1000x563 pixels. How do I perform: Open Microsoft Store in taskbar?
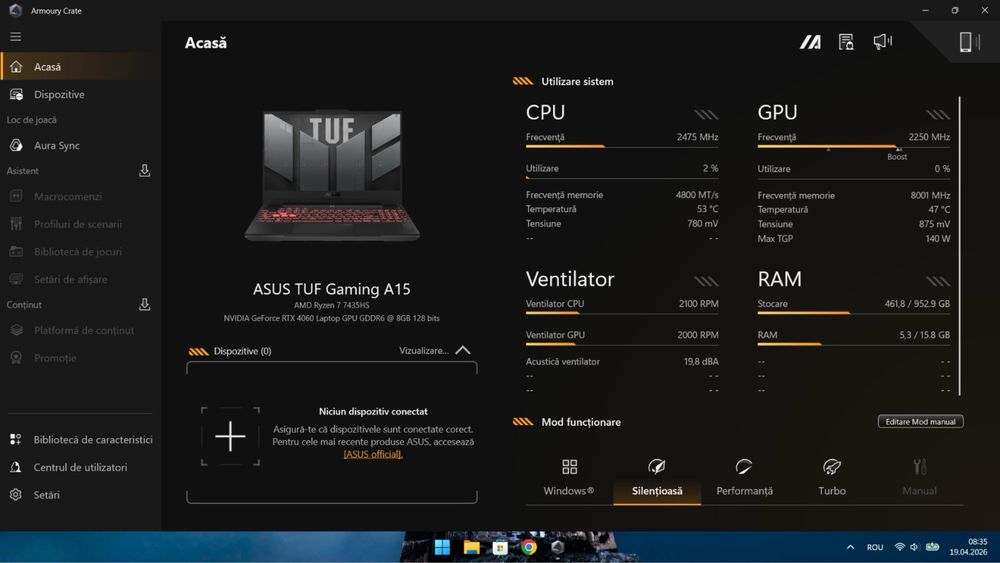(x=500, y=547)
